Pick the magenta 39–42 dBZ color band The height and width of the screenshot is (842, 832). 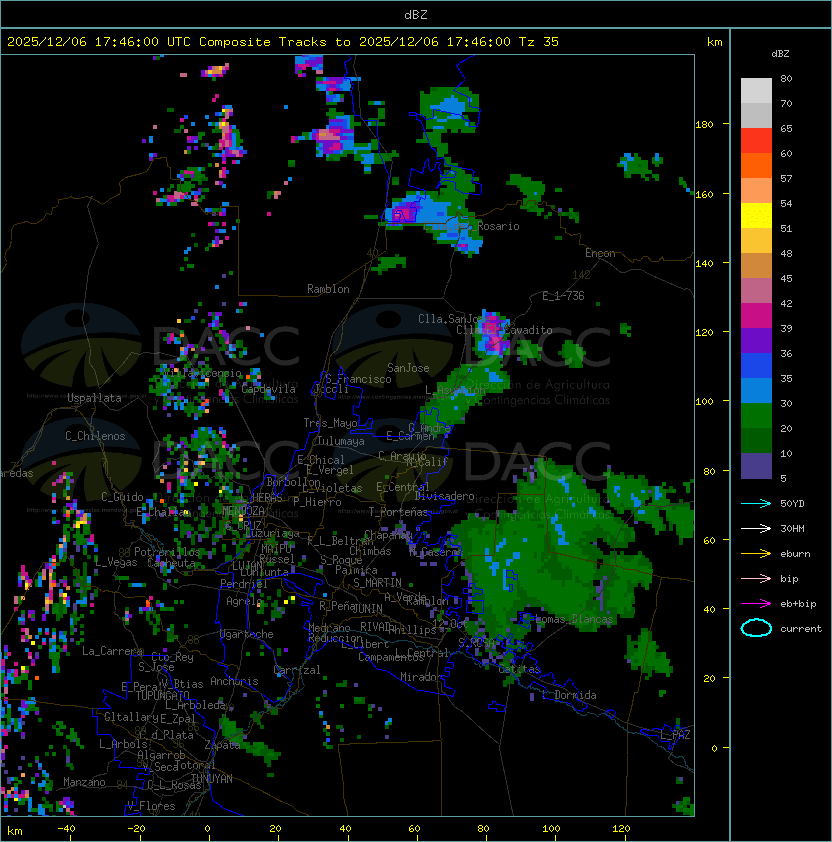(x=756, y=316)
